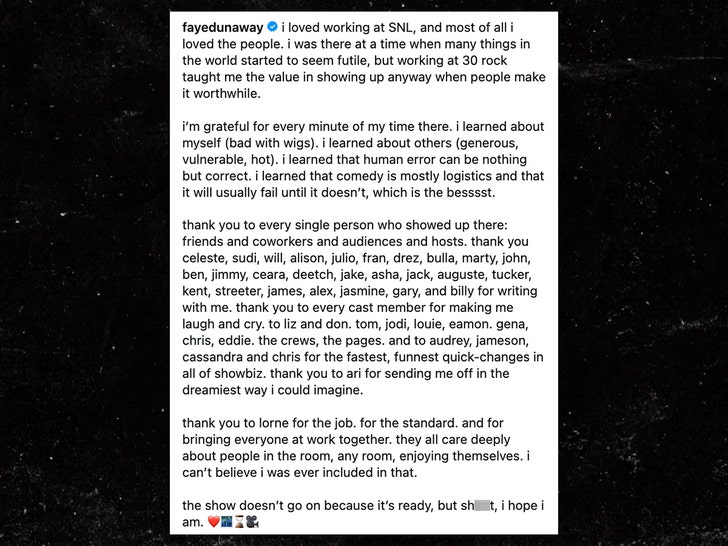Click the blue verified badge
The width and height of the screenshot is (728, 546).
click(x=285, y=27)
